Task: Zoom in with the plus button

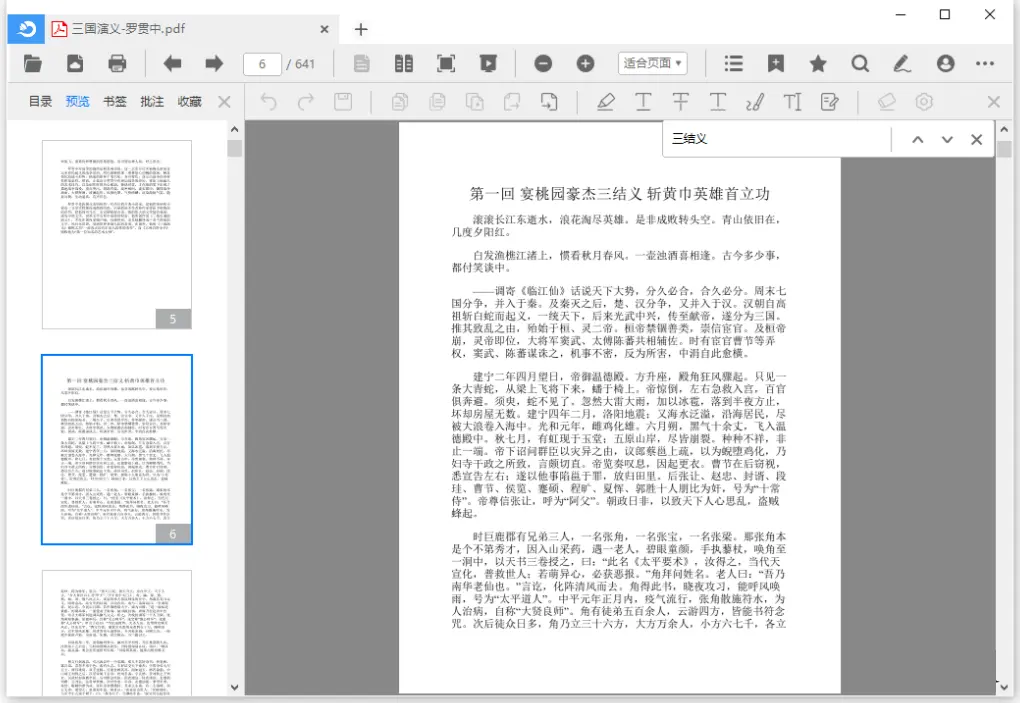Action: pos(585,63)
